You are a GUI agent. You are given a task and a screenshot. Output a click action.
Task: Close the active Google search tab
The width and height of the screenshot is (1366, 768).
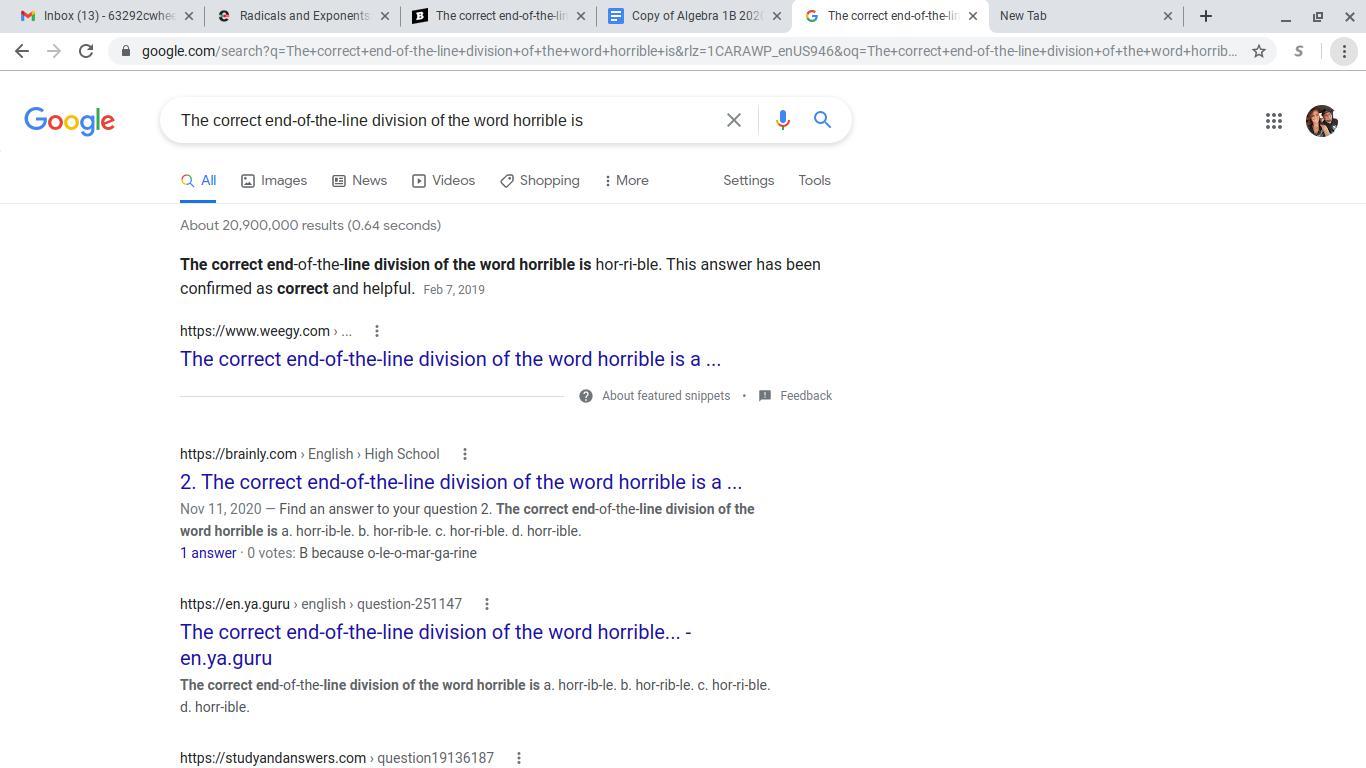[x=973, y=16]
